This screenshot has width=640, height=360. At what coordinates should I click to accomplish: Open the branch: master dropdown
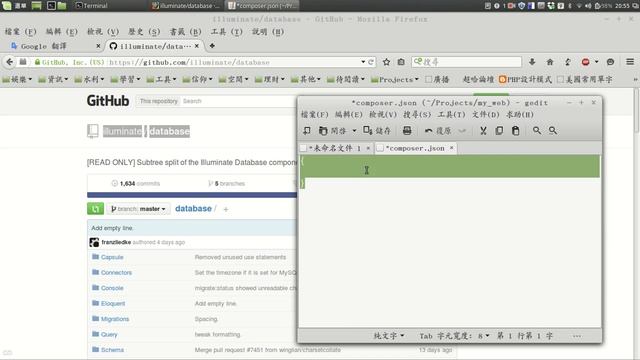(138, 209)
